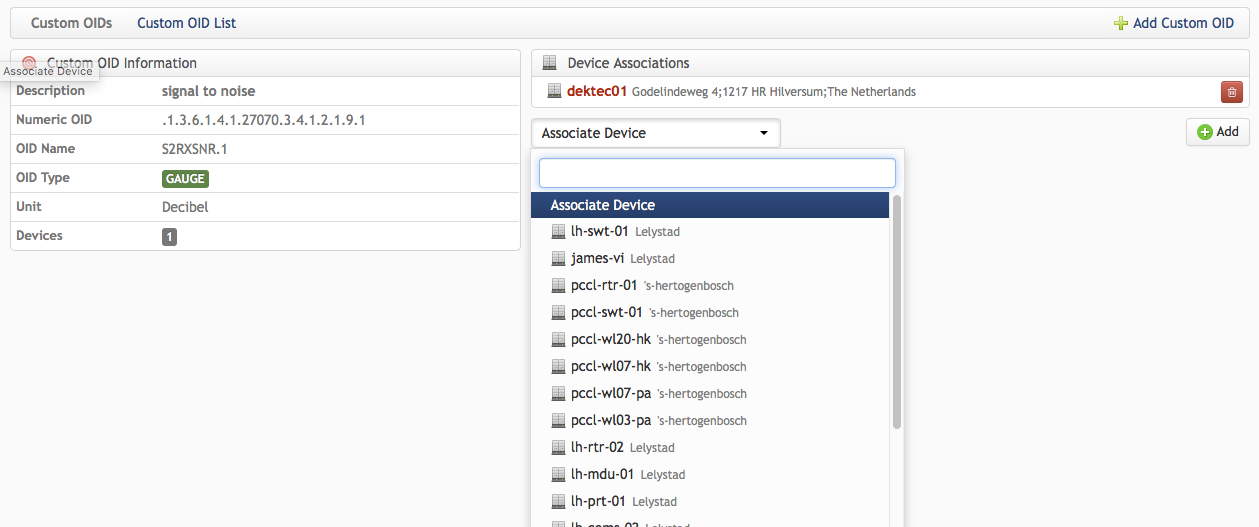The width and height of the screenshot is (1259, 527).
Task: Collapse the Associate Device dropdown
Action: click(656, 133)
